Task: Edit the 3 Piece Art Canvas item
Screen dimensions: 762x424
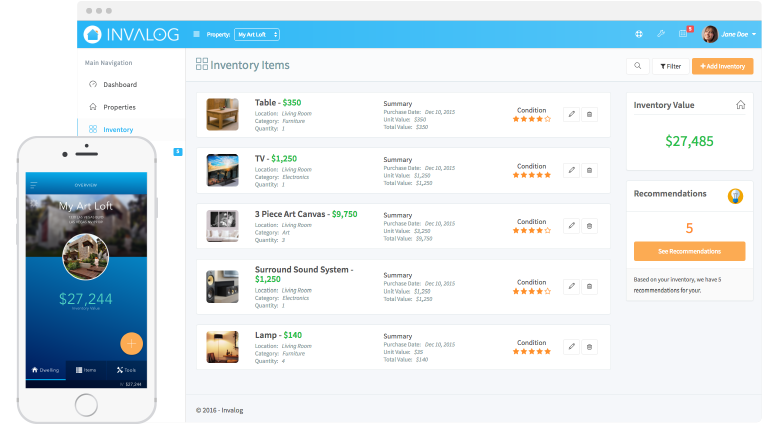Action: (571, 227)
